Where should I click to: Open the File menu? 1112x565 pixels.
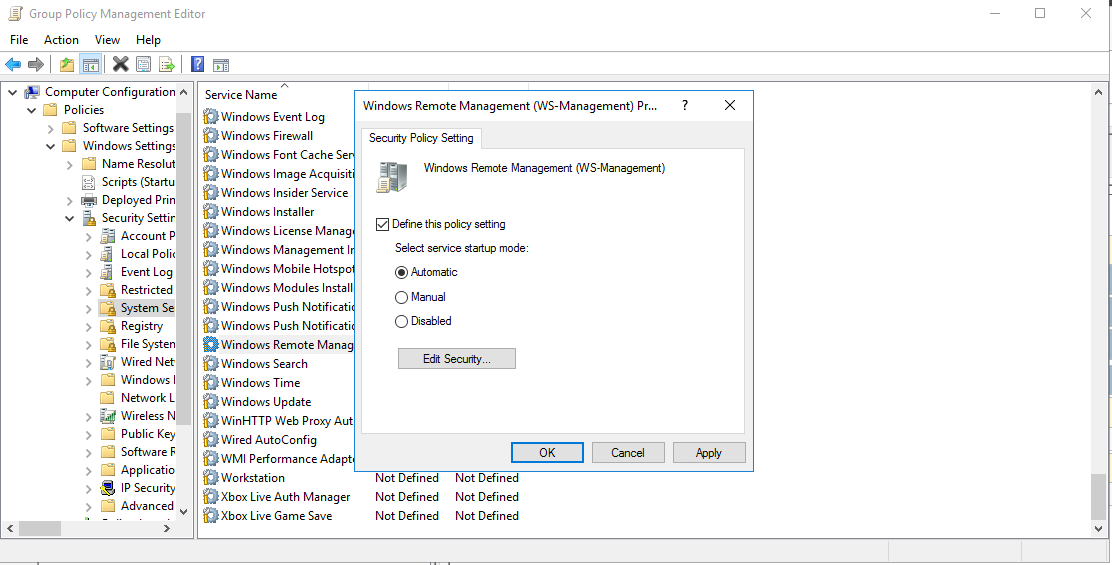coord(19,40)
